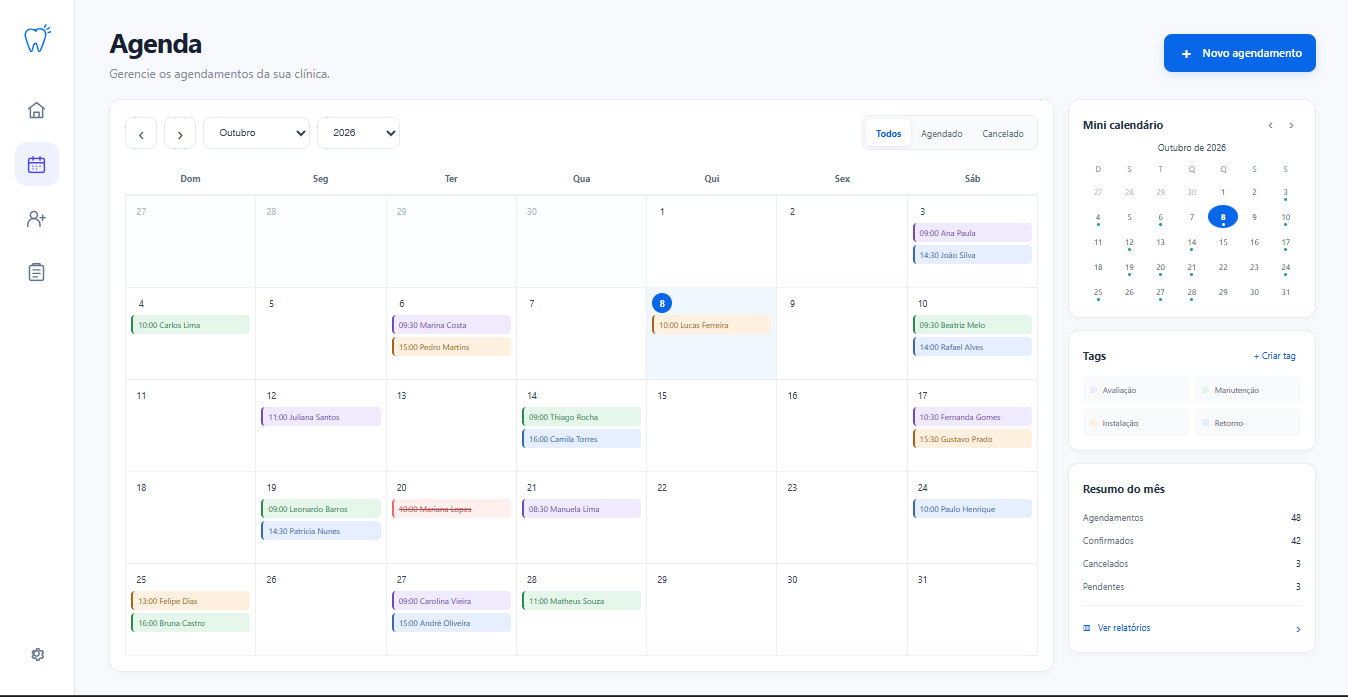
Task: Open the add patient sidebar icon
Action: [x=37, y=218]
